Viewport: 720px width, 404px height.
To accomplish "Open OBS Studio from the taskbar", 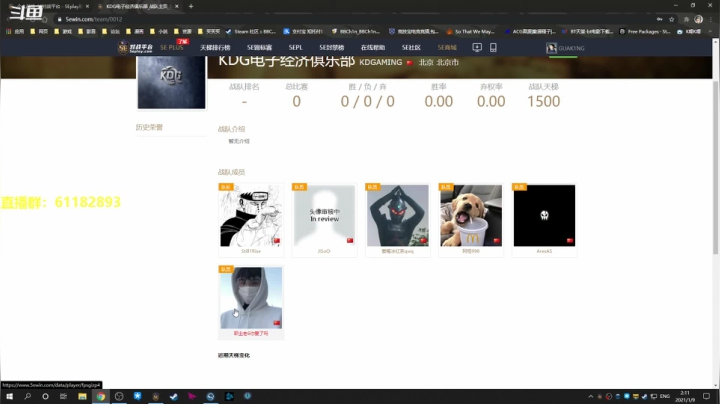I will point(119,396).
